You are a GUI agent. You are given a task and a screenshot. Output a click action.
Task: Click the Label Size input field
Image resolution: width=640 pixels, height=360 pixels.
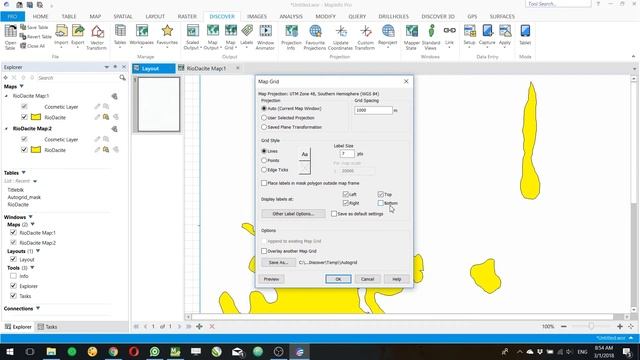(347, 154)
